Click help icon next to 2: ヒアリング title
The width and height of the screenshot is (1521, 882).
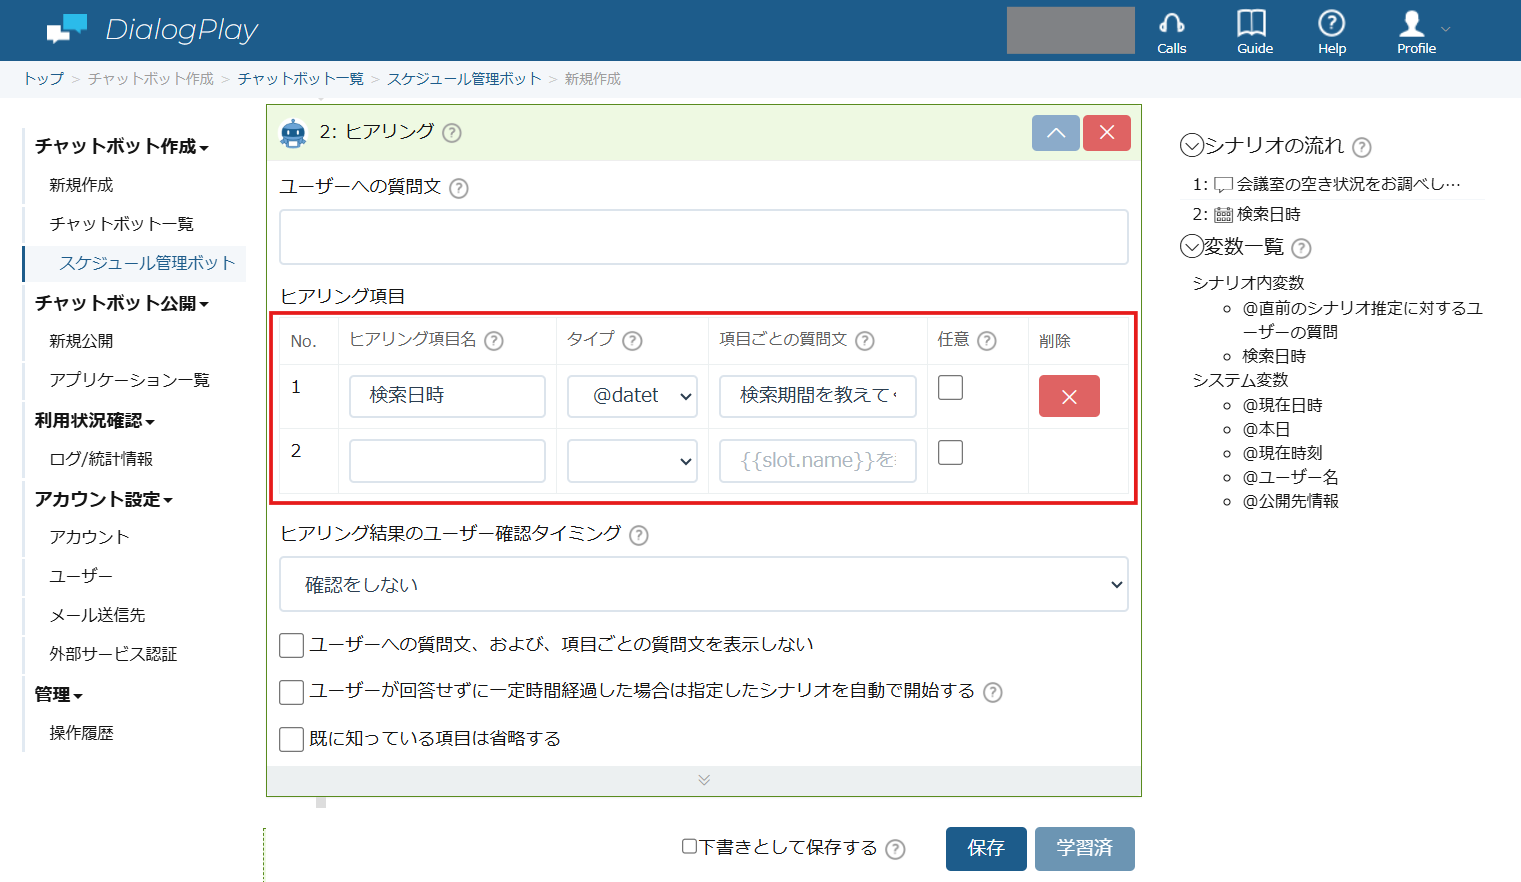(452, 133)
